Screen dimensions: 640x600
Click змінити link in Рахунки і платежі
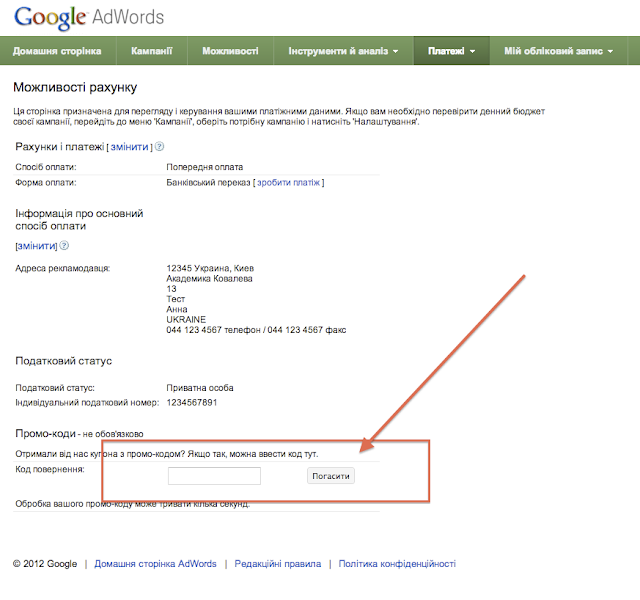129,147
